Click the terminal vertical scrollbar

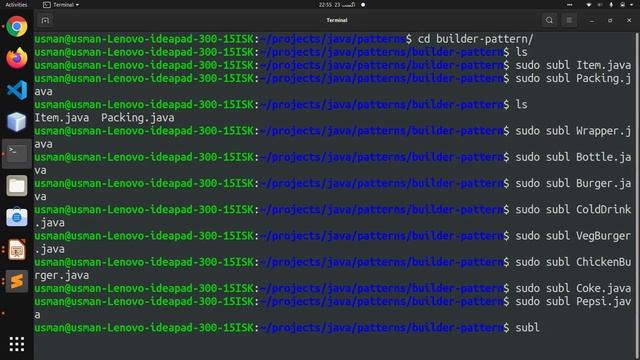pyautogui.click(x=638, y=196)
